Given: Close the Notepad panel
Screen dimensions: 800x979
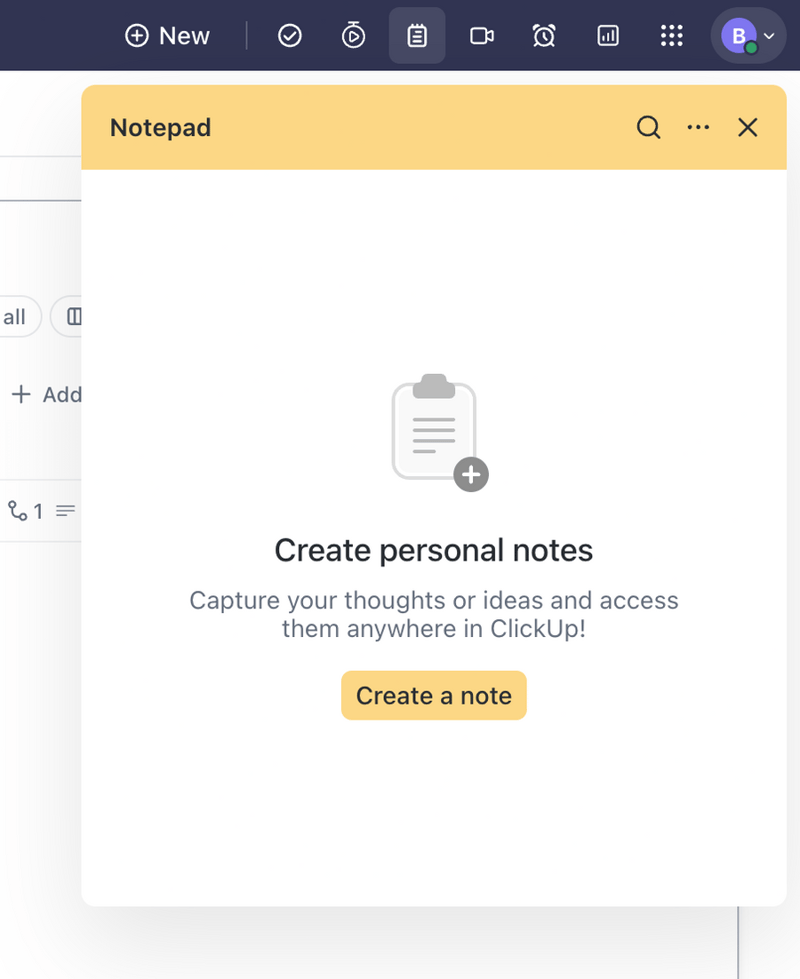Looking at the screenshot, I should (747, 127).
